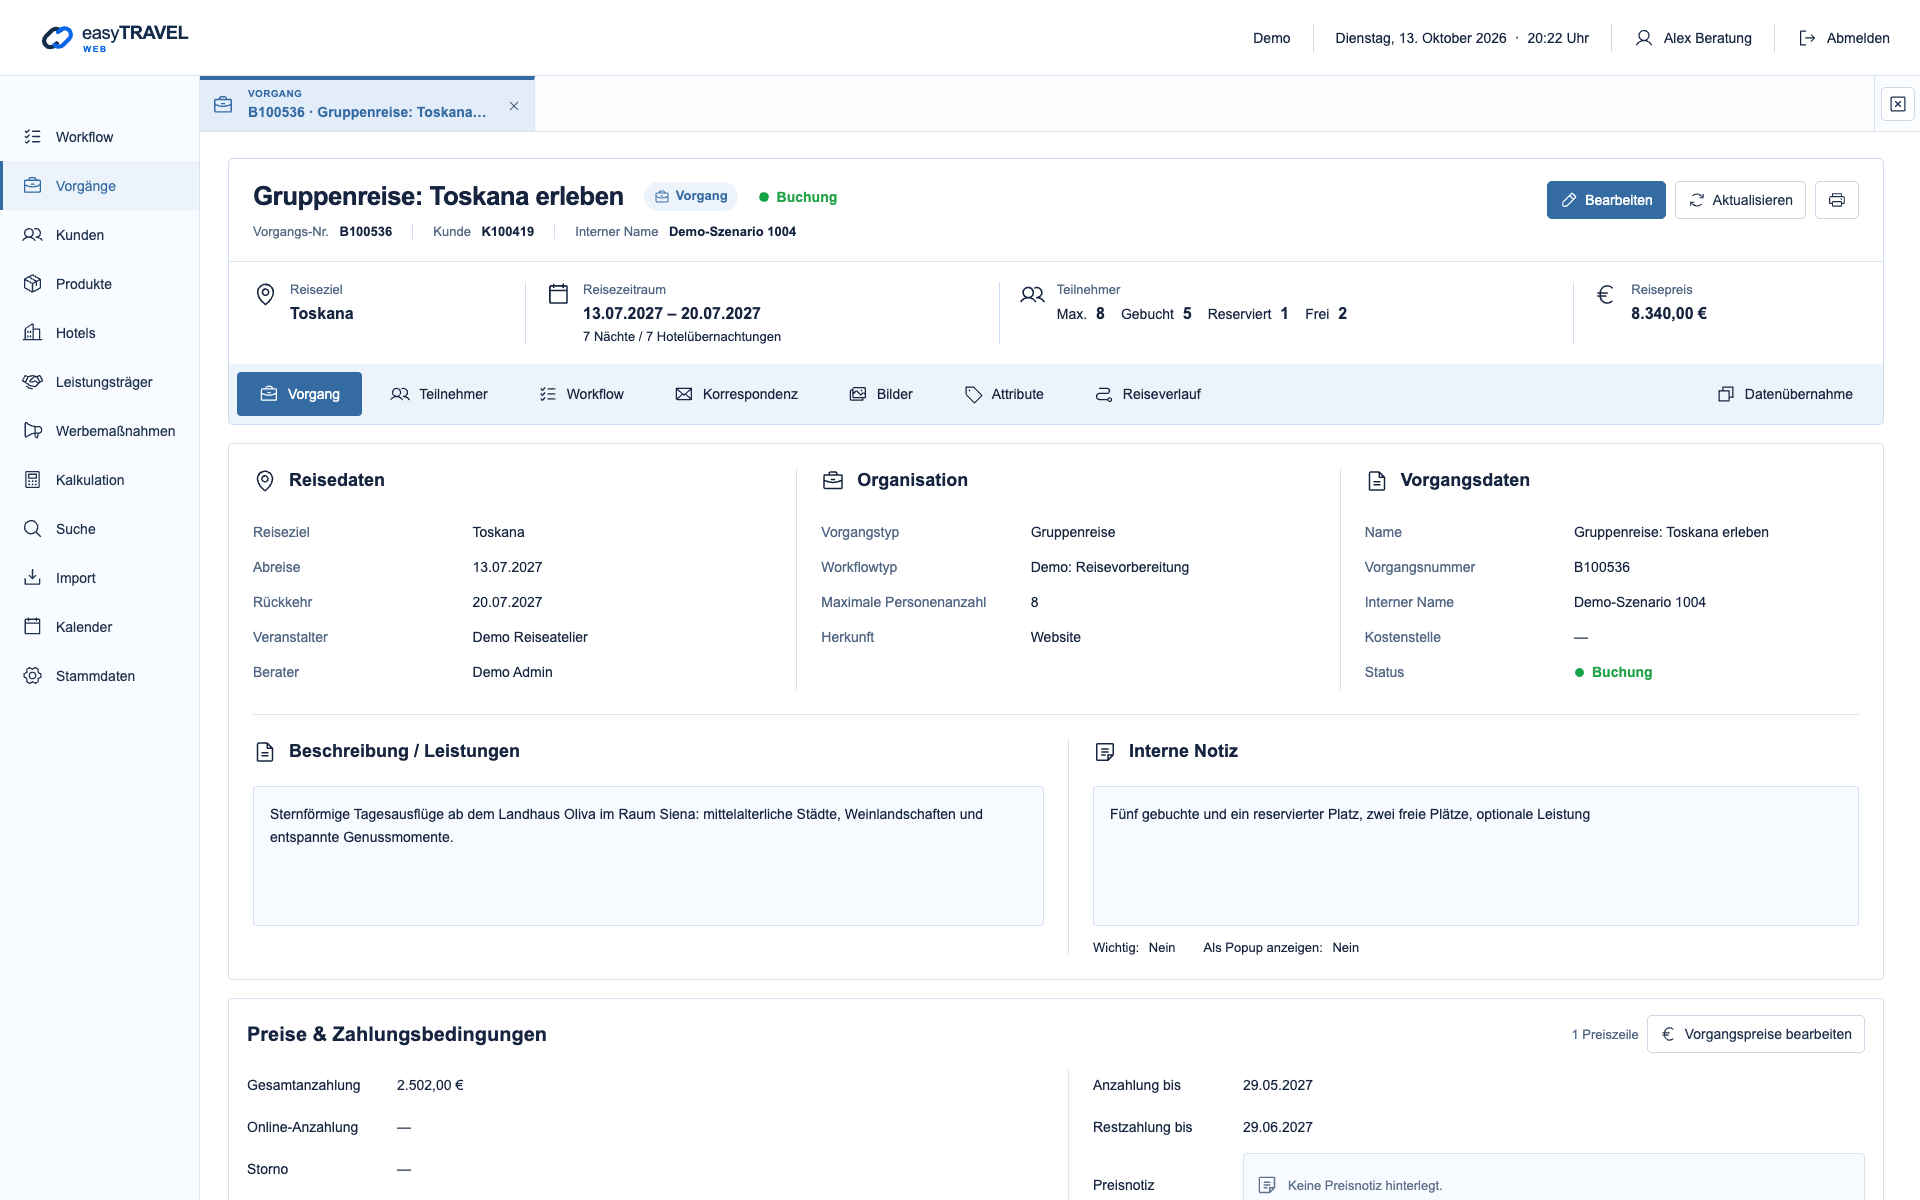The height and width of the screenshot is (1200, 1920).
Task: Select the B100536 Gruppenreise tab header
Action: 367,104
